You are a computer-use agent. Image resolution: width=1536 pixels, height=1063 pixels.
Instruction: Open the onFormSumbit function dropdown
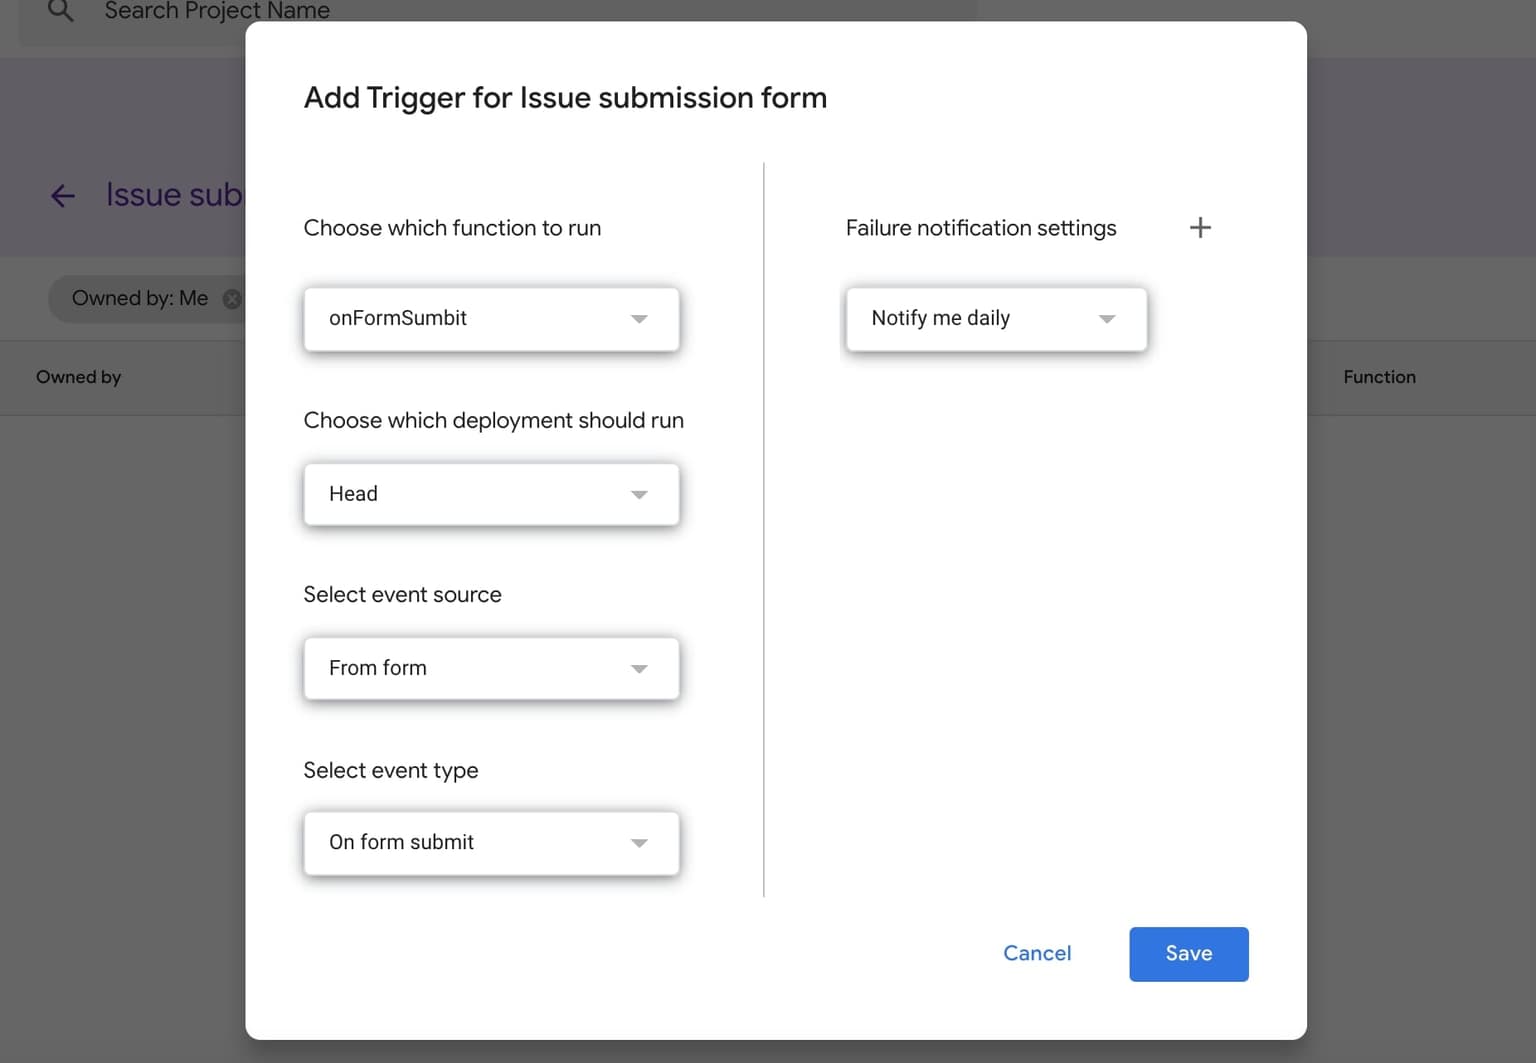click(491, 319)
